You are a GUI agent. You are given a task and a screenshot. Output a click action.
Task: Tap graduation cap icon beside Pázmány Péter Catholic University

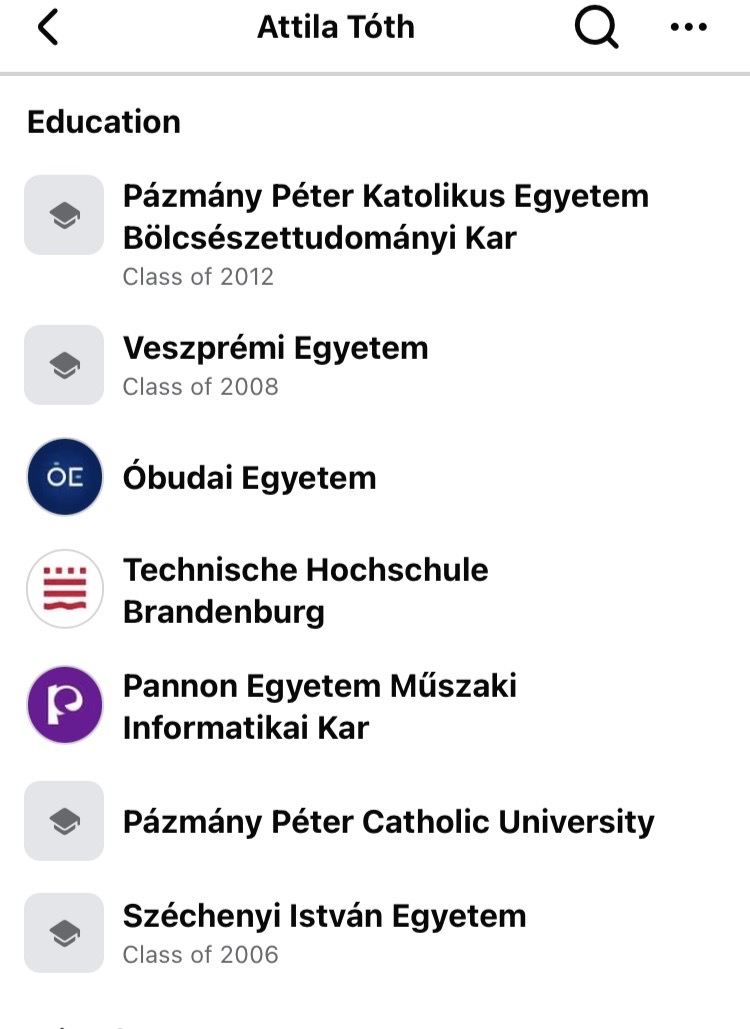coord(64,821)
